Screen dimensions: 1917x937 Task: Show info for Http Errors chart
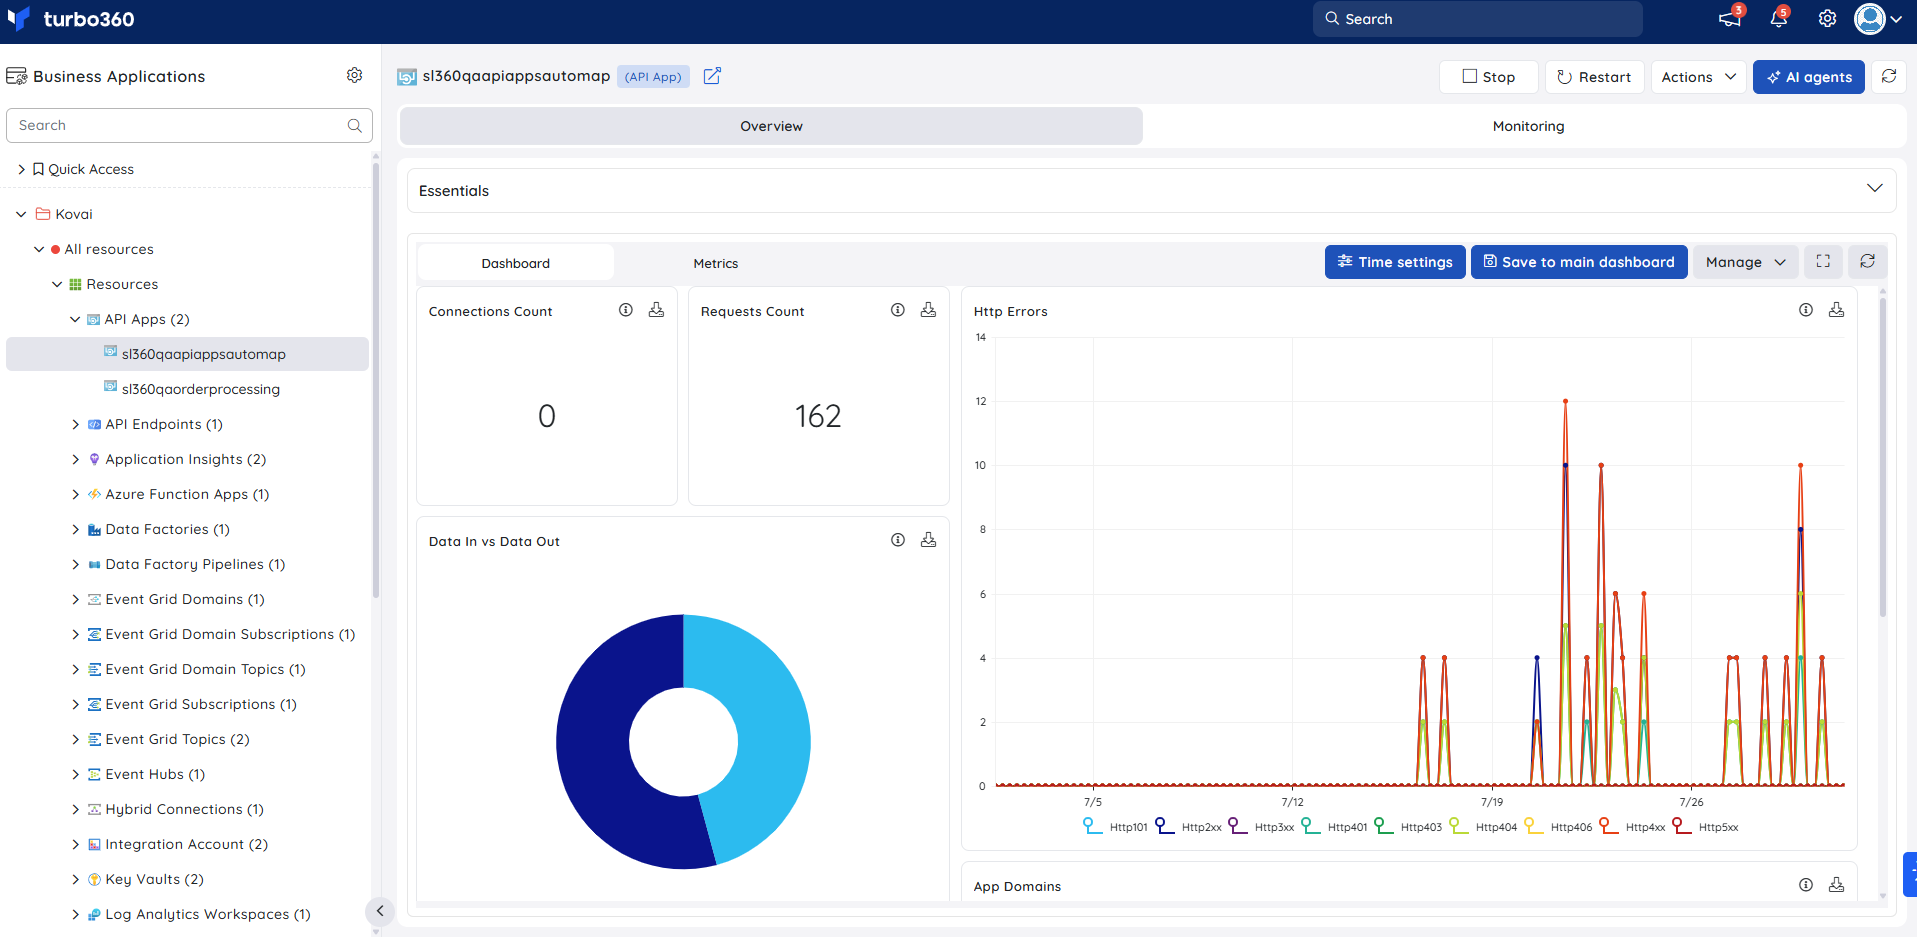tap(1806, 310)
